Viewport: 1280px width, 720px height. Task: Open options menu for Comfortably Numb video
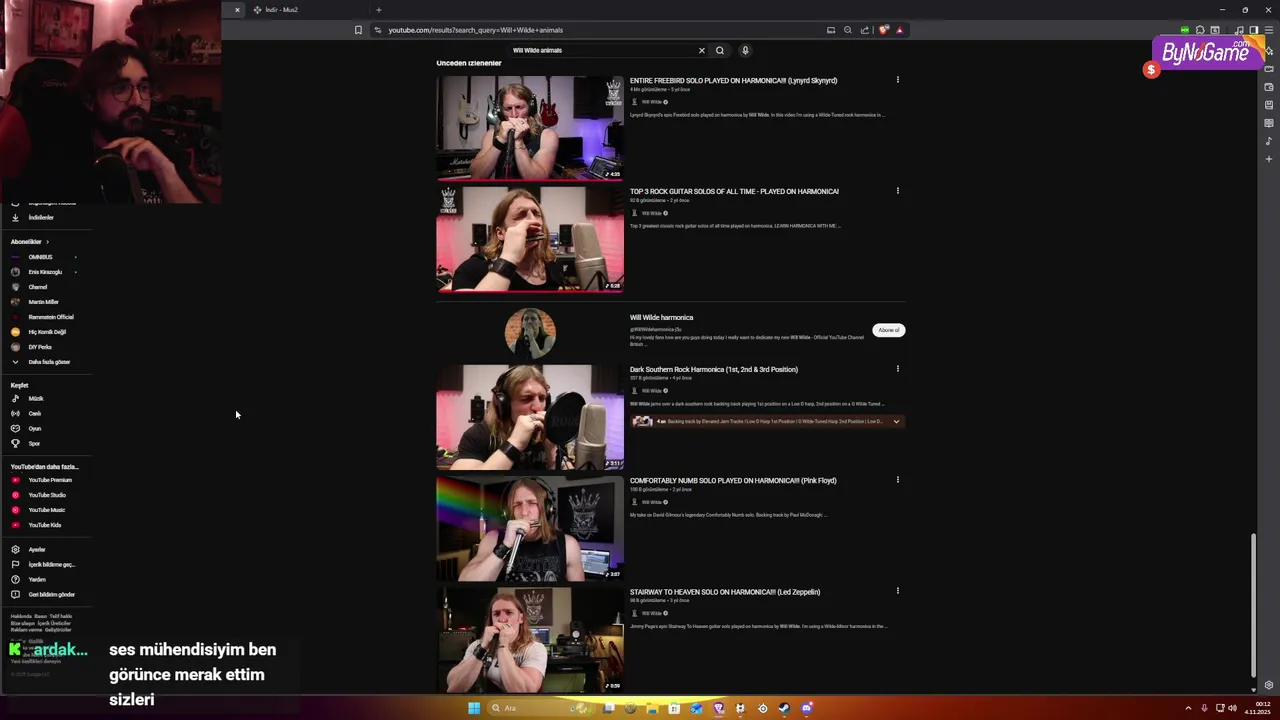(x=897, y=480)
